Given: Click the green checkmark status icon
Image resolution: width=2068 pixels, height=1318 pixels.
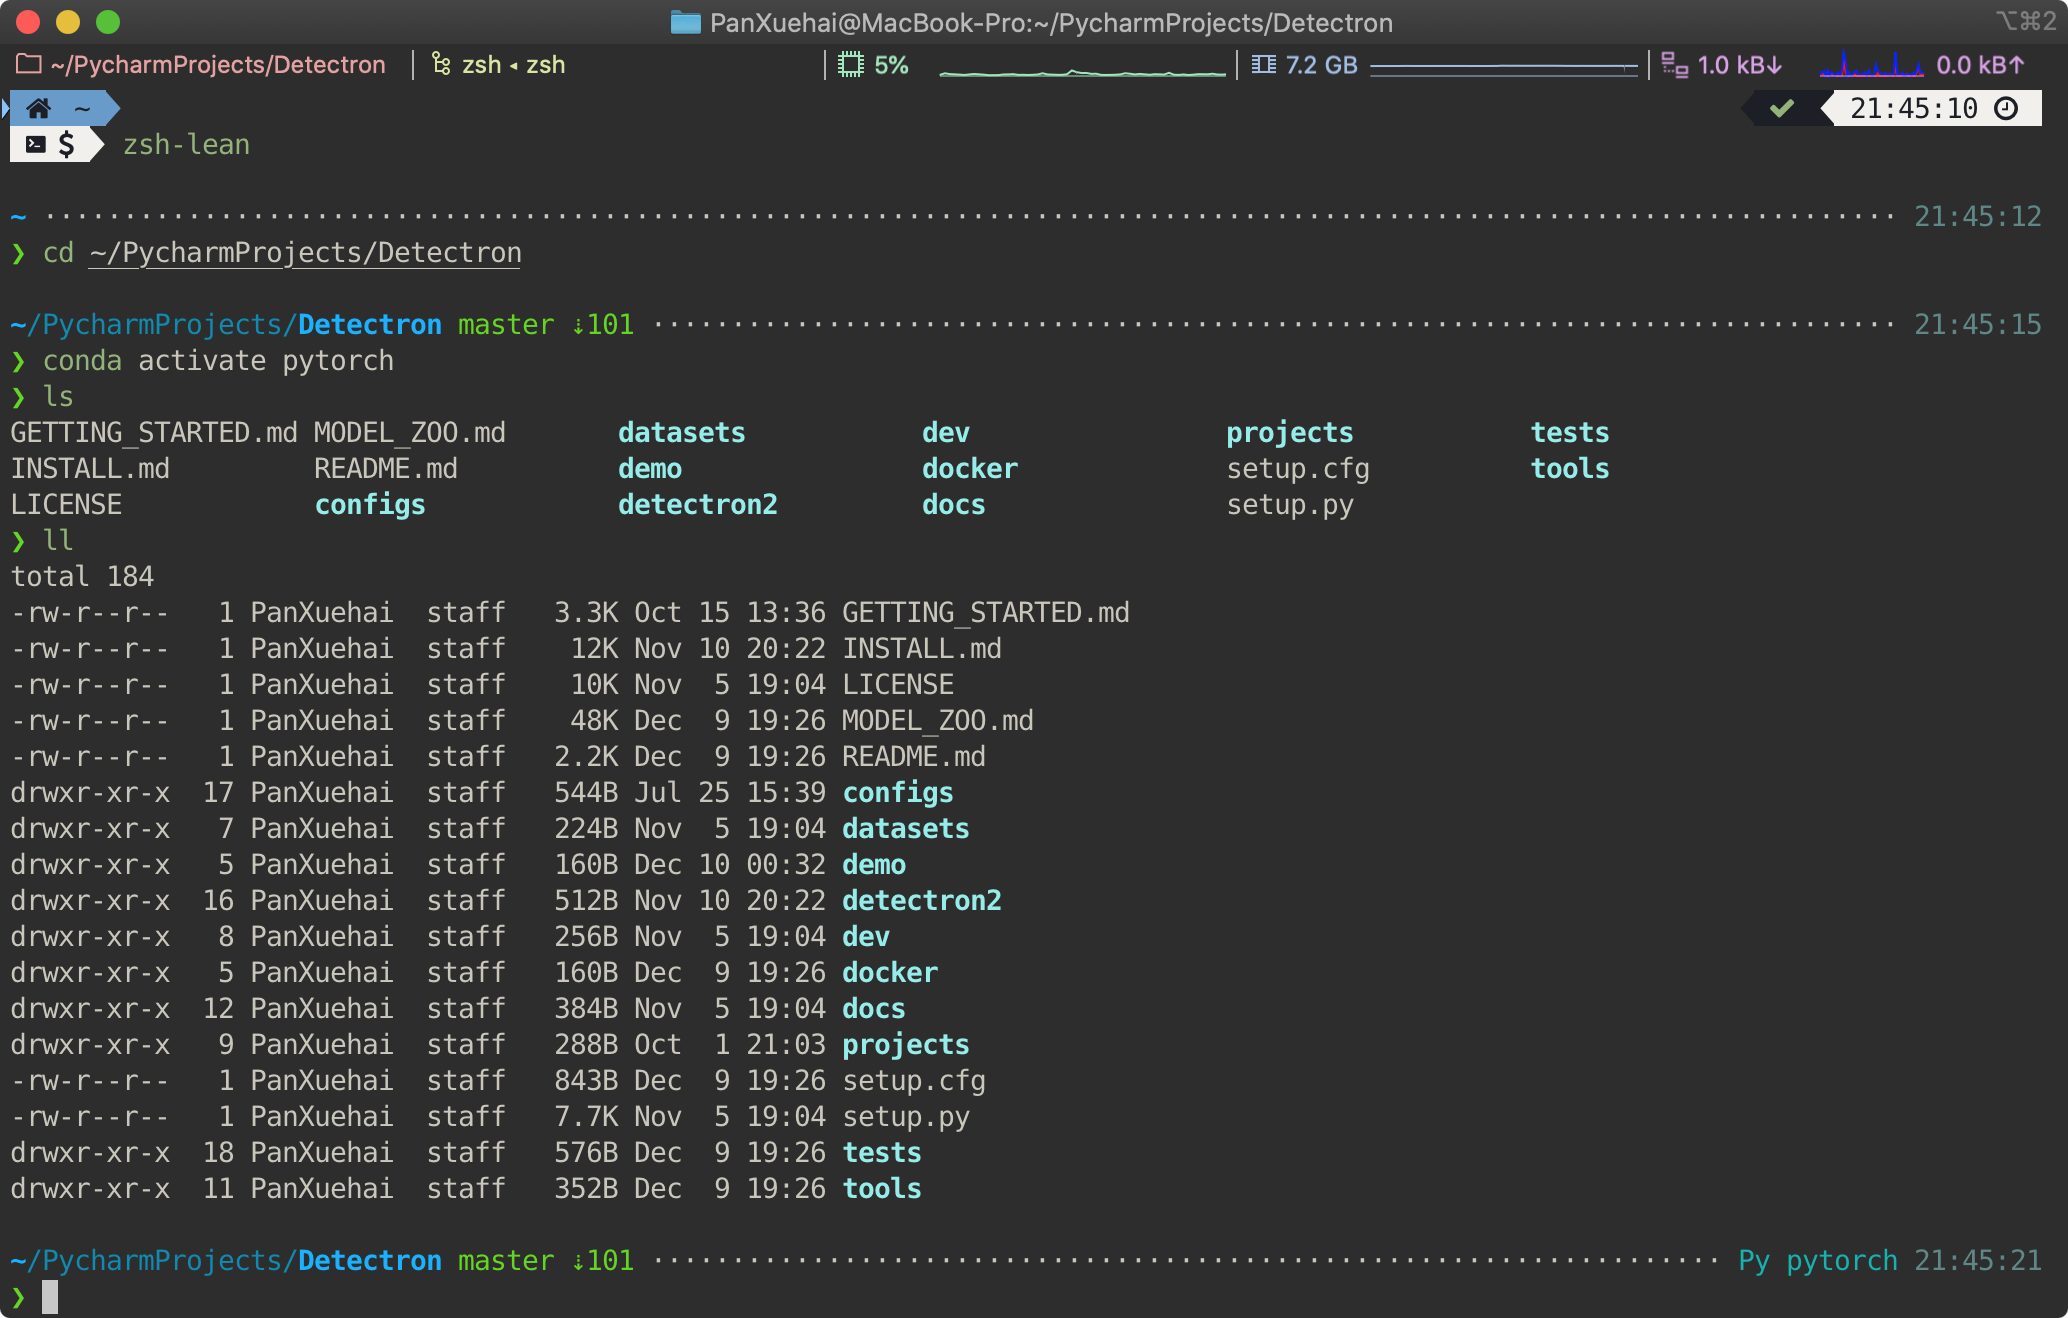Looking at the screenshot, I should point(1782,108).
